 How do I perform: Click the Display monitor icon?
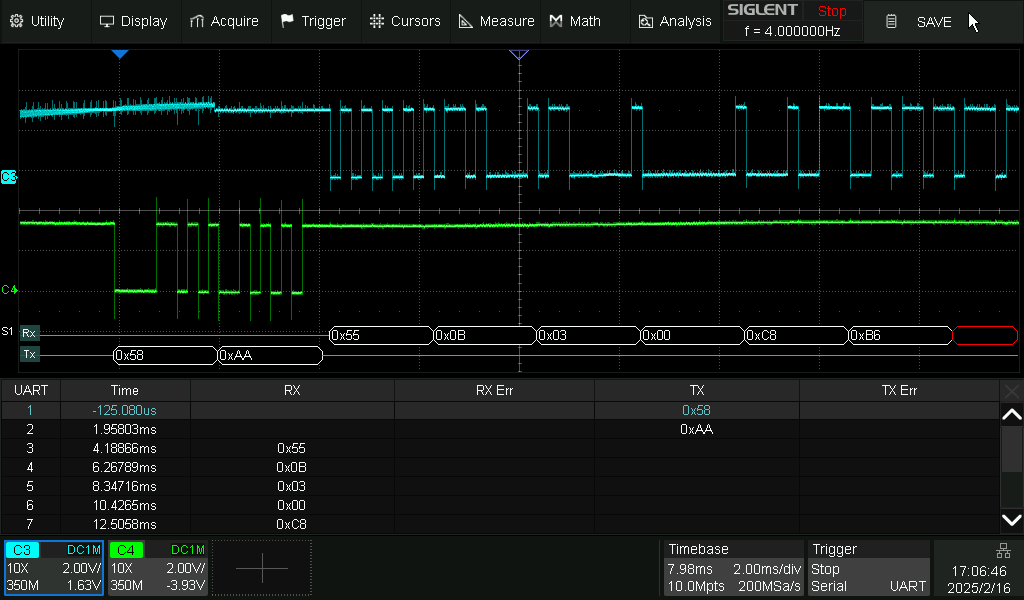tap(107, 21)
